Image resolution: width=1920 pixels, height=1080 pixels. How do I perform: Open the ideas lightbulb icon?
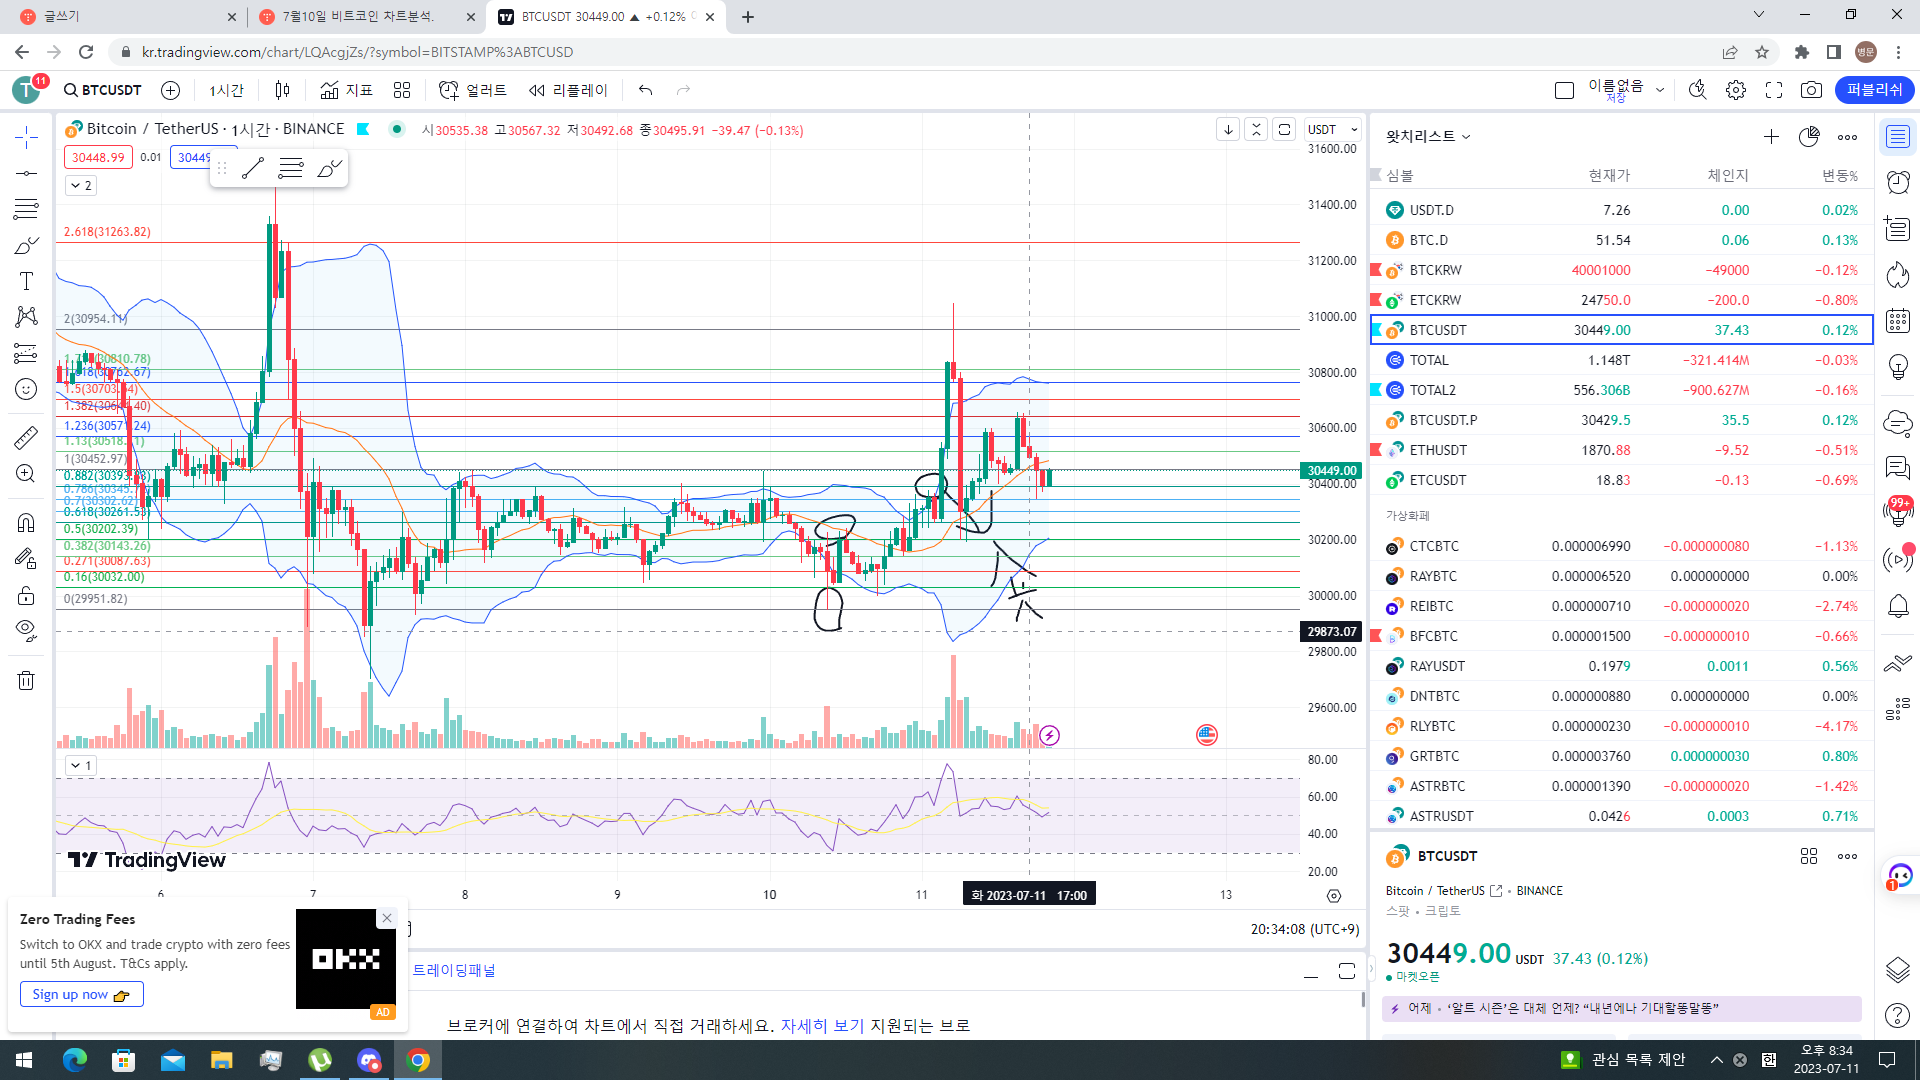(1898, 367)
